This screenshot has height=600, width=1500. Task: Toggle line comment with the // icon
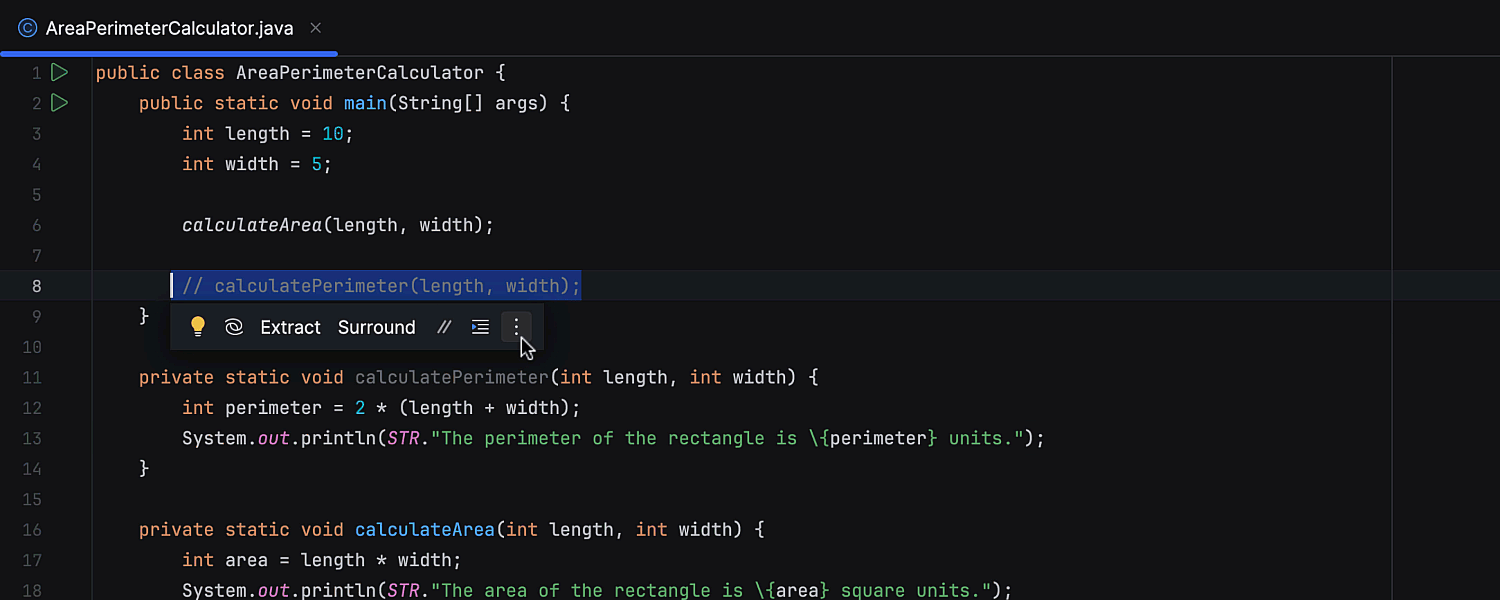444,327
